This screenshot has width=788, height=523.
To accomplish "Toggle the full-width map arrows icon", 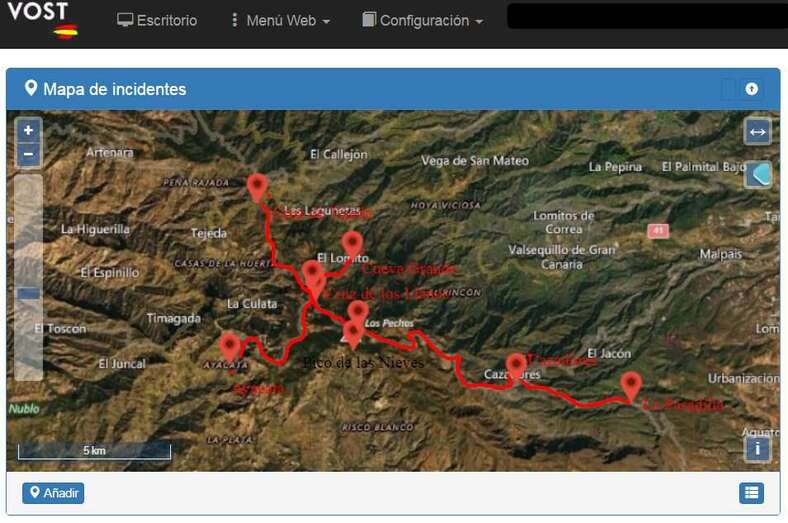I will tap(757, 132).
